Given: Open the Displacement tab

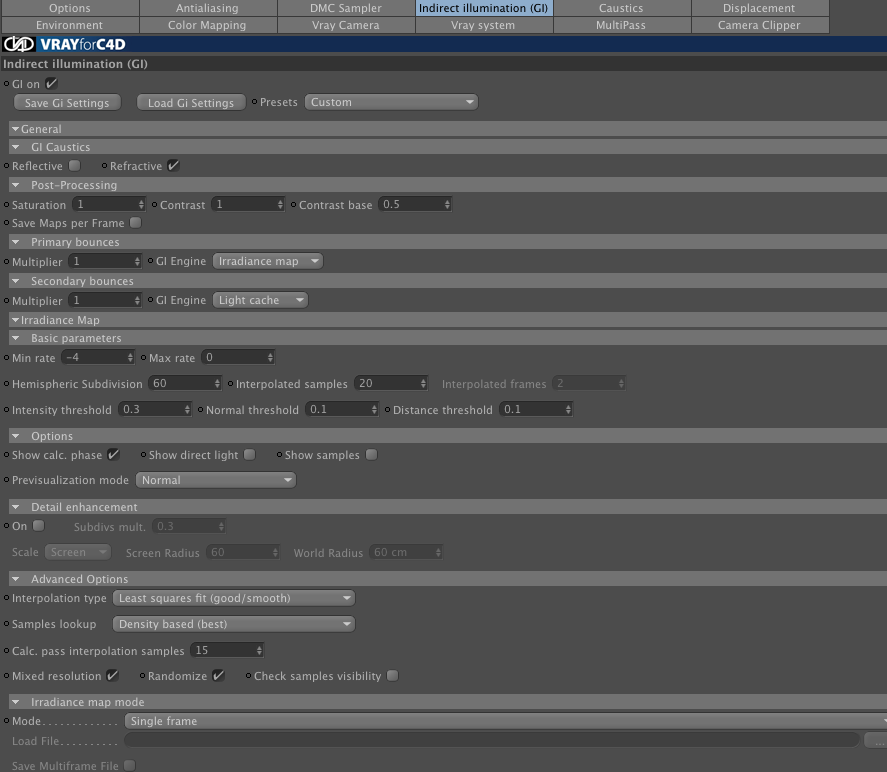Looking at the screenshot, I should tap(759, 8).
